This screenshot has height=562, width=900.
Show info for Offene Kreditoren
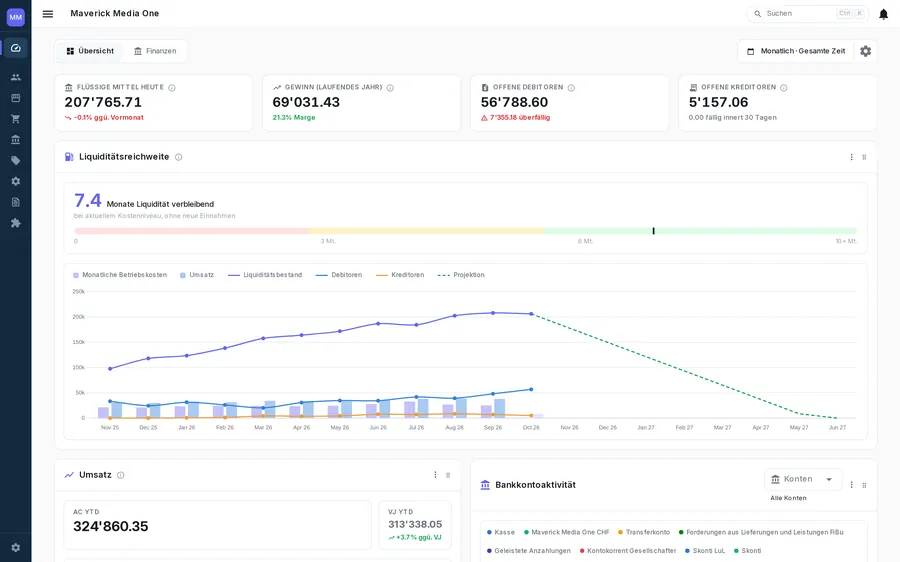[x=783, y=88]
